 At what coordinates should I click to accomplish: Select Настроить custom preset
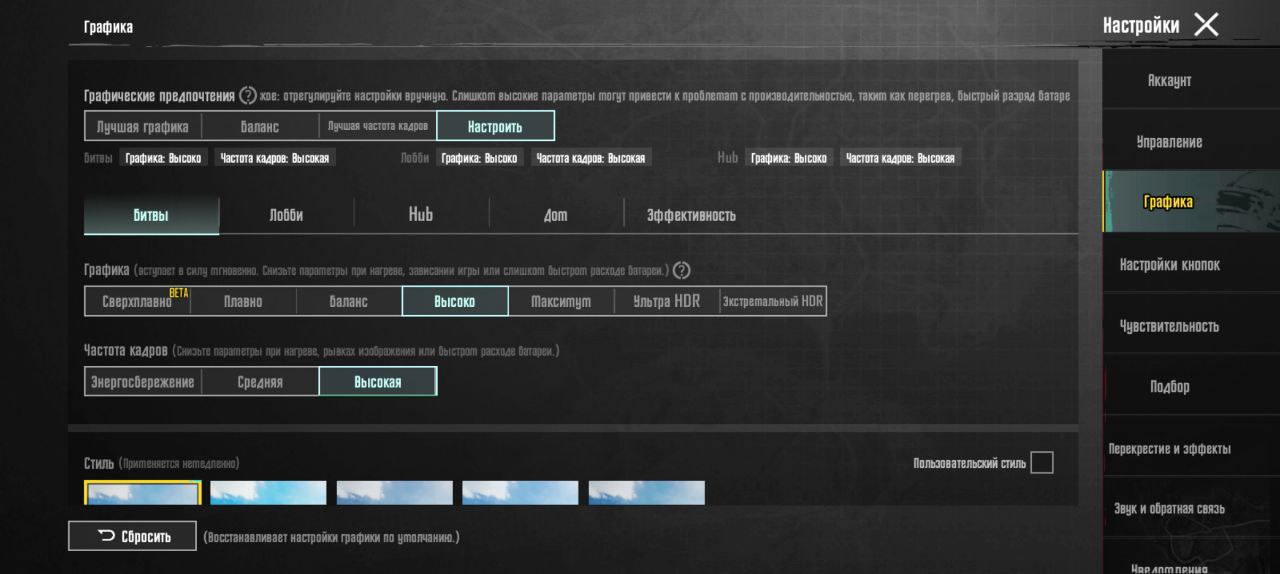point(495,127)
